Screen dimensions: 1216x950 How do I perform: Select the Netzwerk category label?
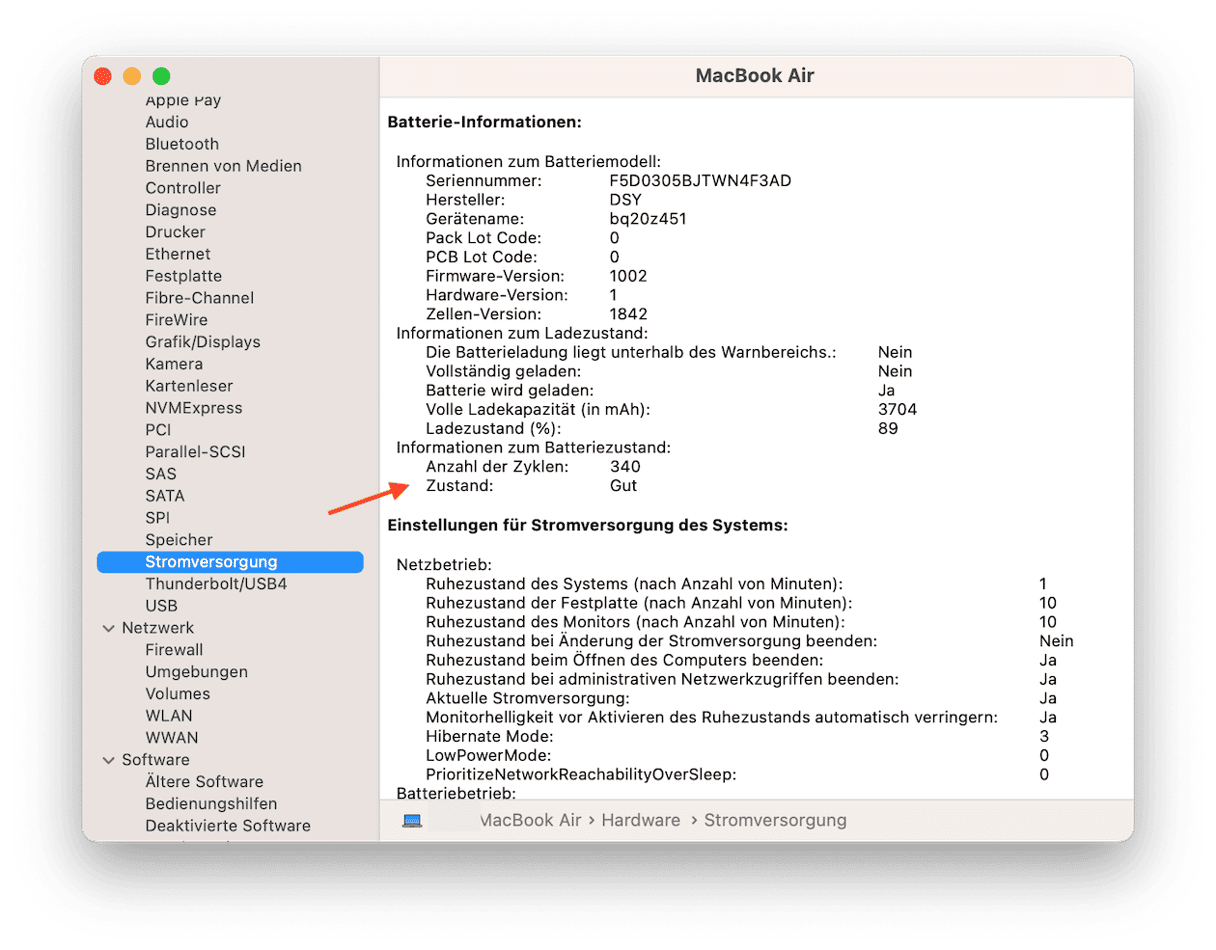pyautogui.click(x=158, y=628)
